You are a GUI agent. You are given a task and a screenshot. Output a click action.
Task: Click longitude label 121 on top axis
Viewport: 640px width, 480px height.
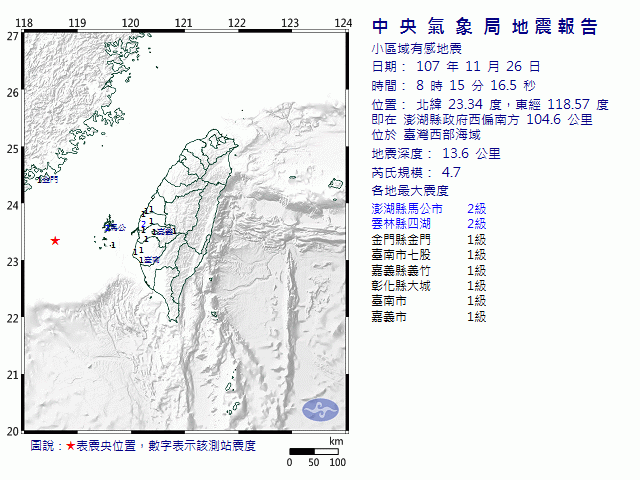[183, 23]
